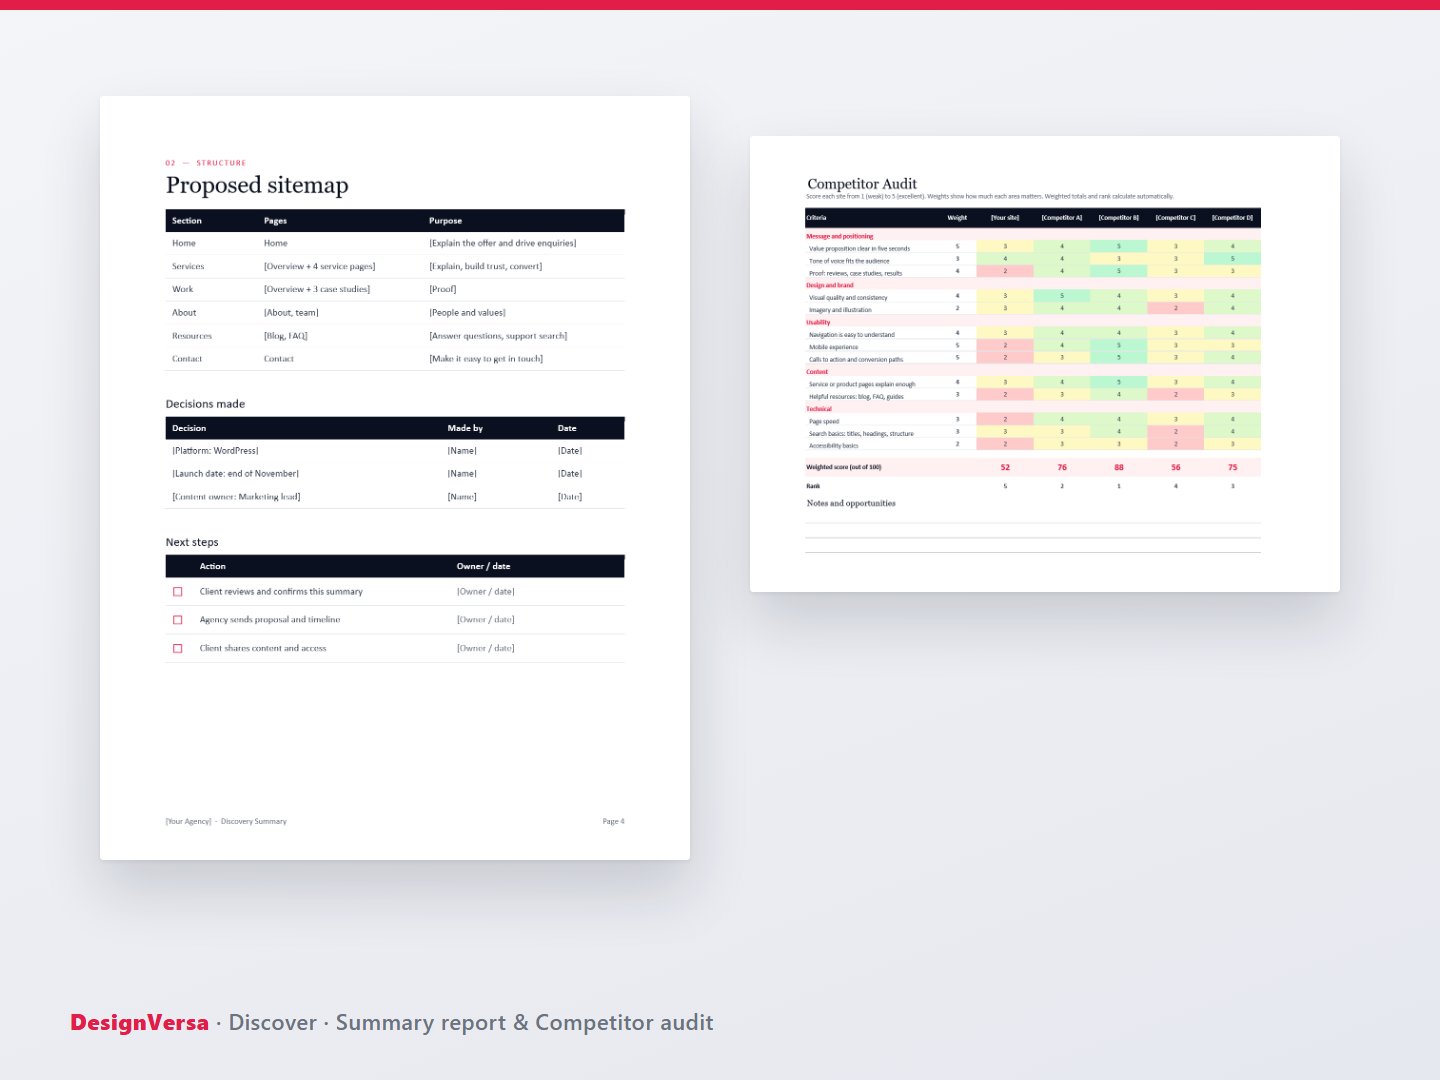Click the '[Your site]' column header
The height and width of the screenshot is (1080, 1440).
(x=1005, y=217)
